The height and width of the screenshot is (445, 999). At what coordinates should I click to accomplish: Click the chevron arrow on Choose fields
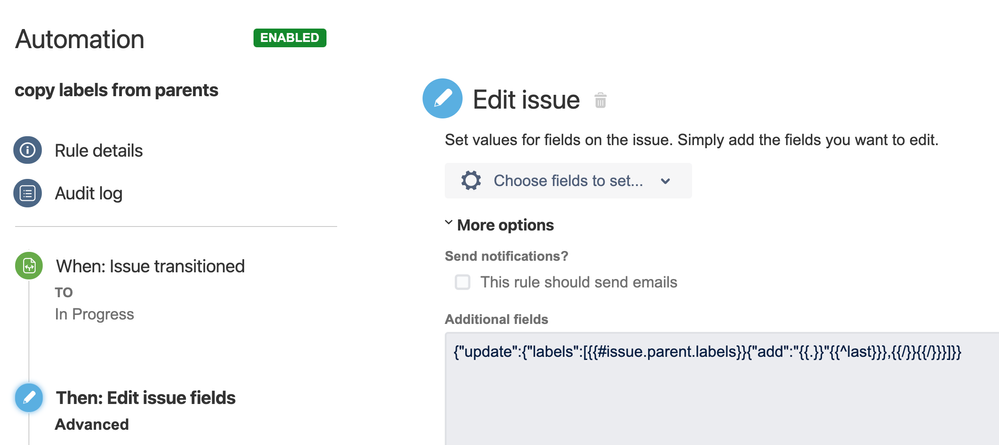click(x=665, y=181)
